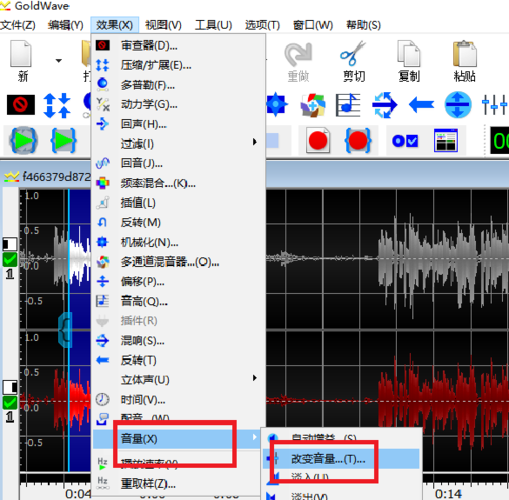Open the 窗口(W) menu
Screen dimensions: 509x500
click(x=313, y=25)
